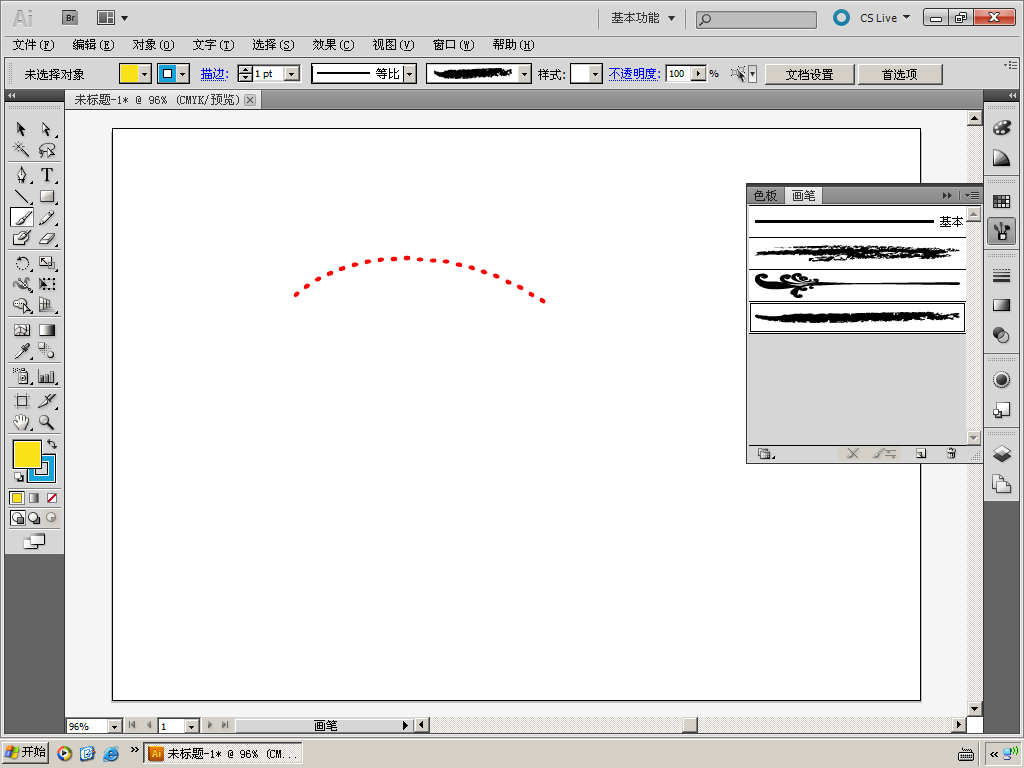Enable Draw Normal mode
The image size is (1024, 768).
click(18, 518)
